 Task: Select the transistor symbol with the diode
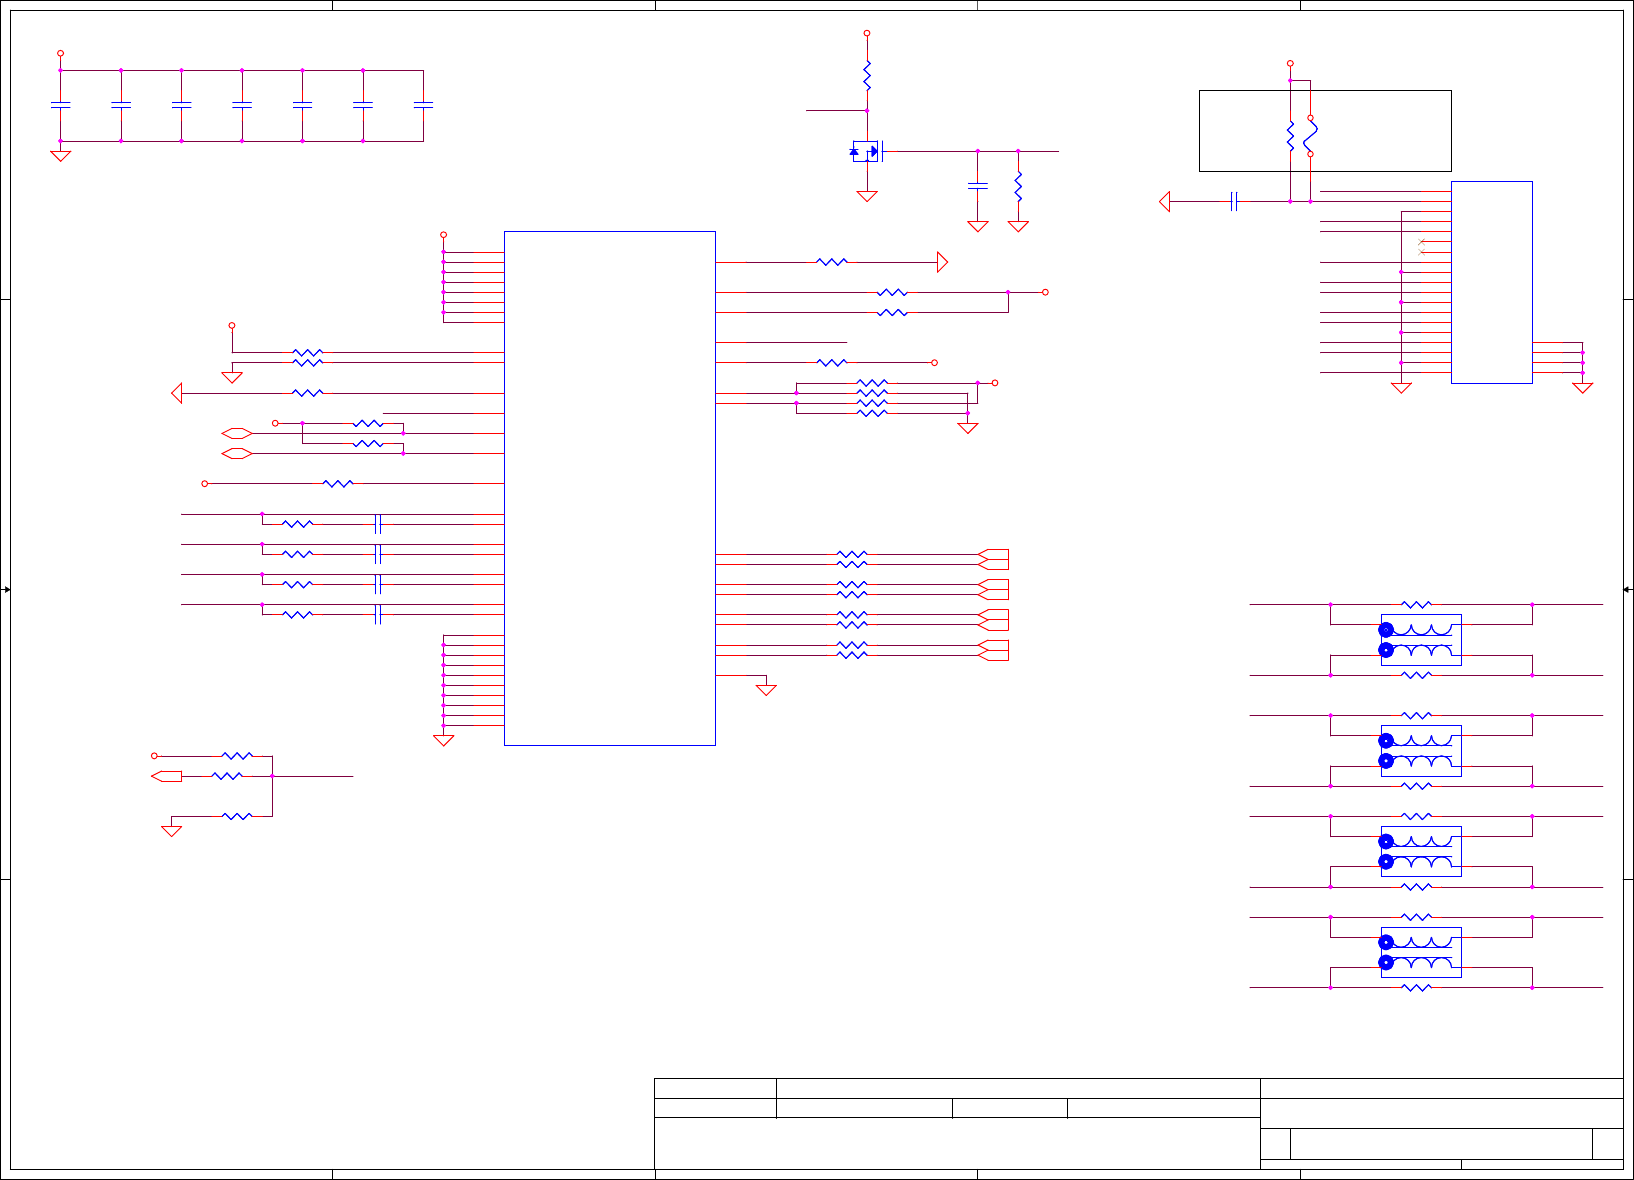(867, 151)
